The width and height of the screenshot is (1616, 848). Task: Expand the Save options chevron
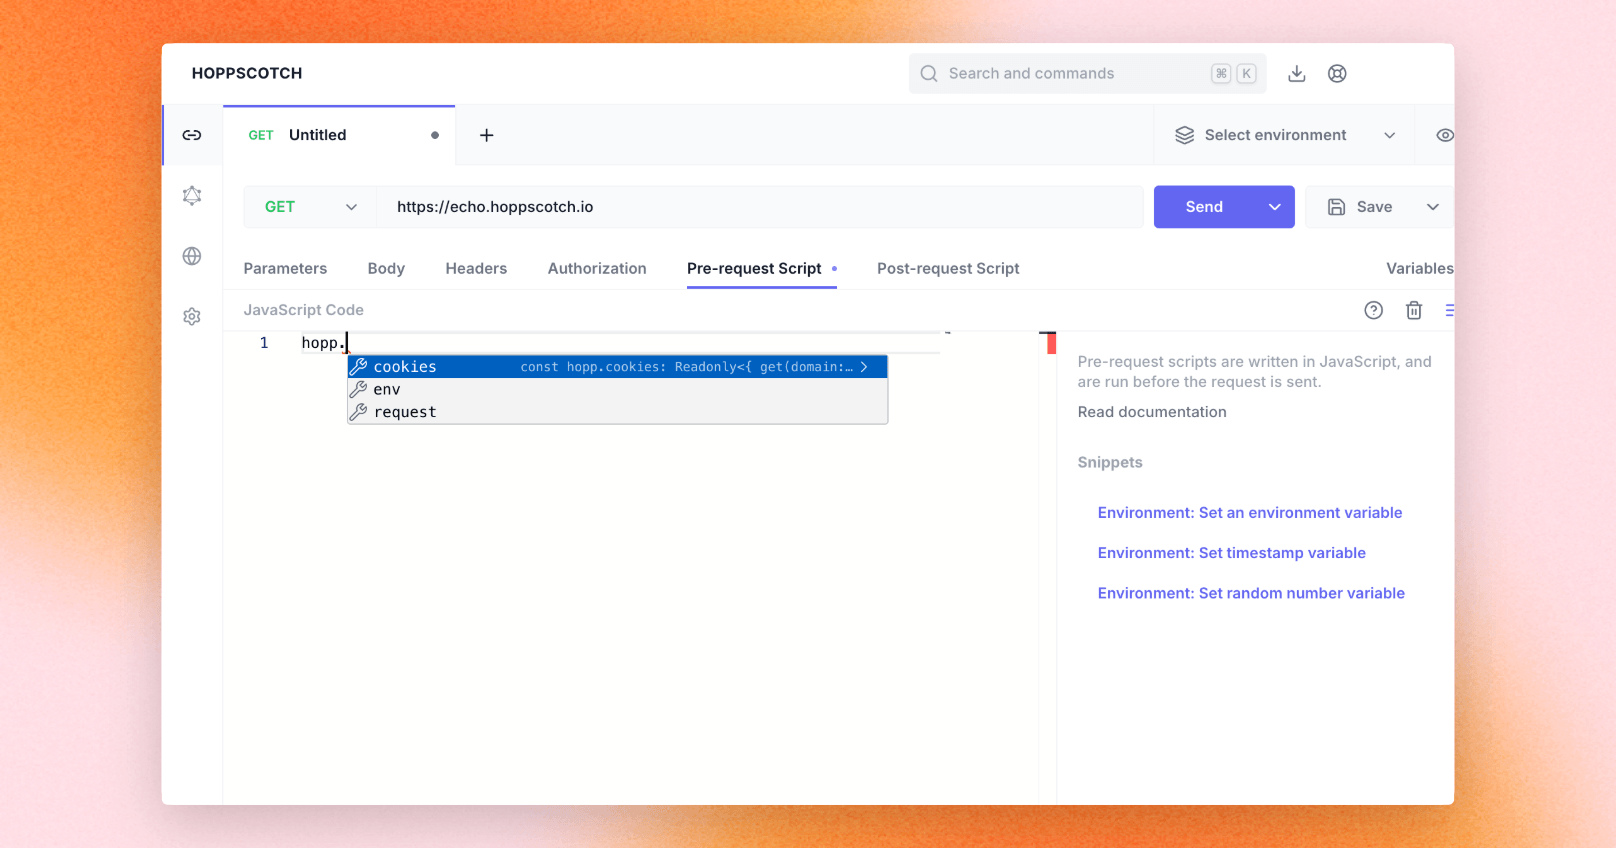tap(1432, 207)
